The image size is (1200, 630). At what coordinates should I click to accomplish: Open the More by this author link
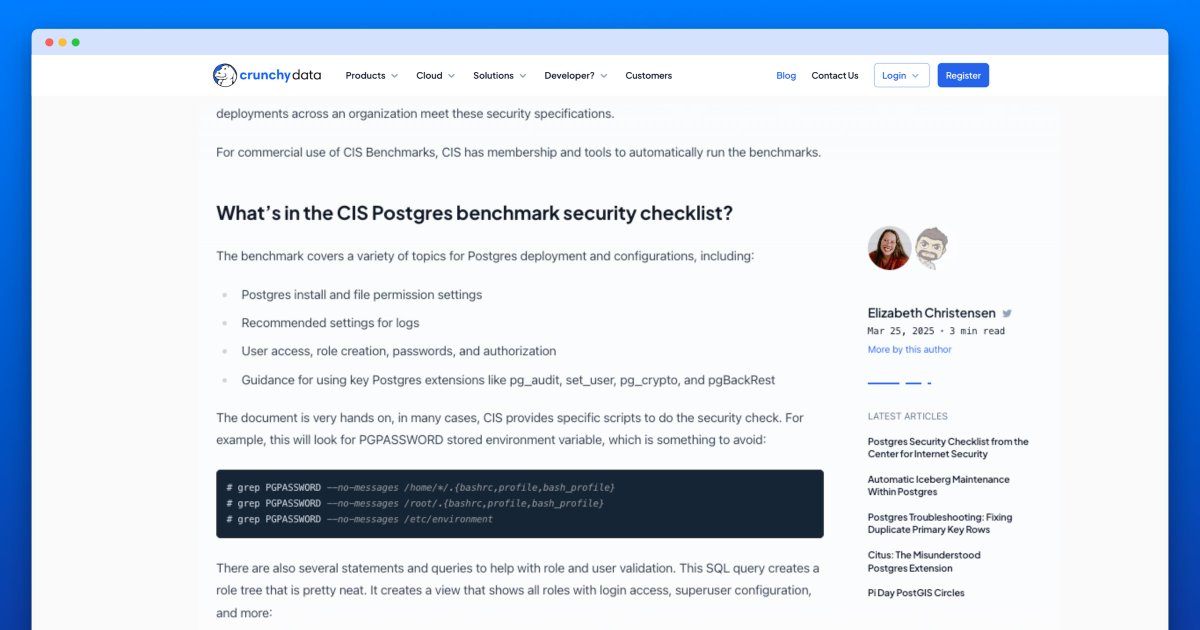[x=909, y=348]
